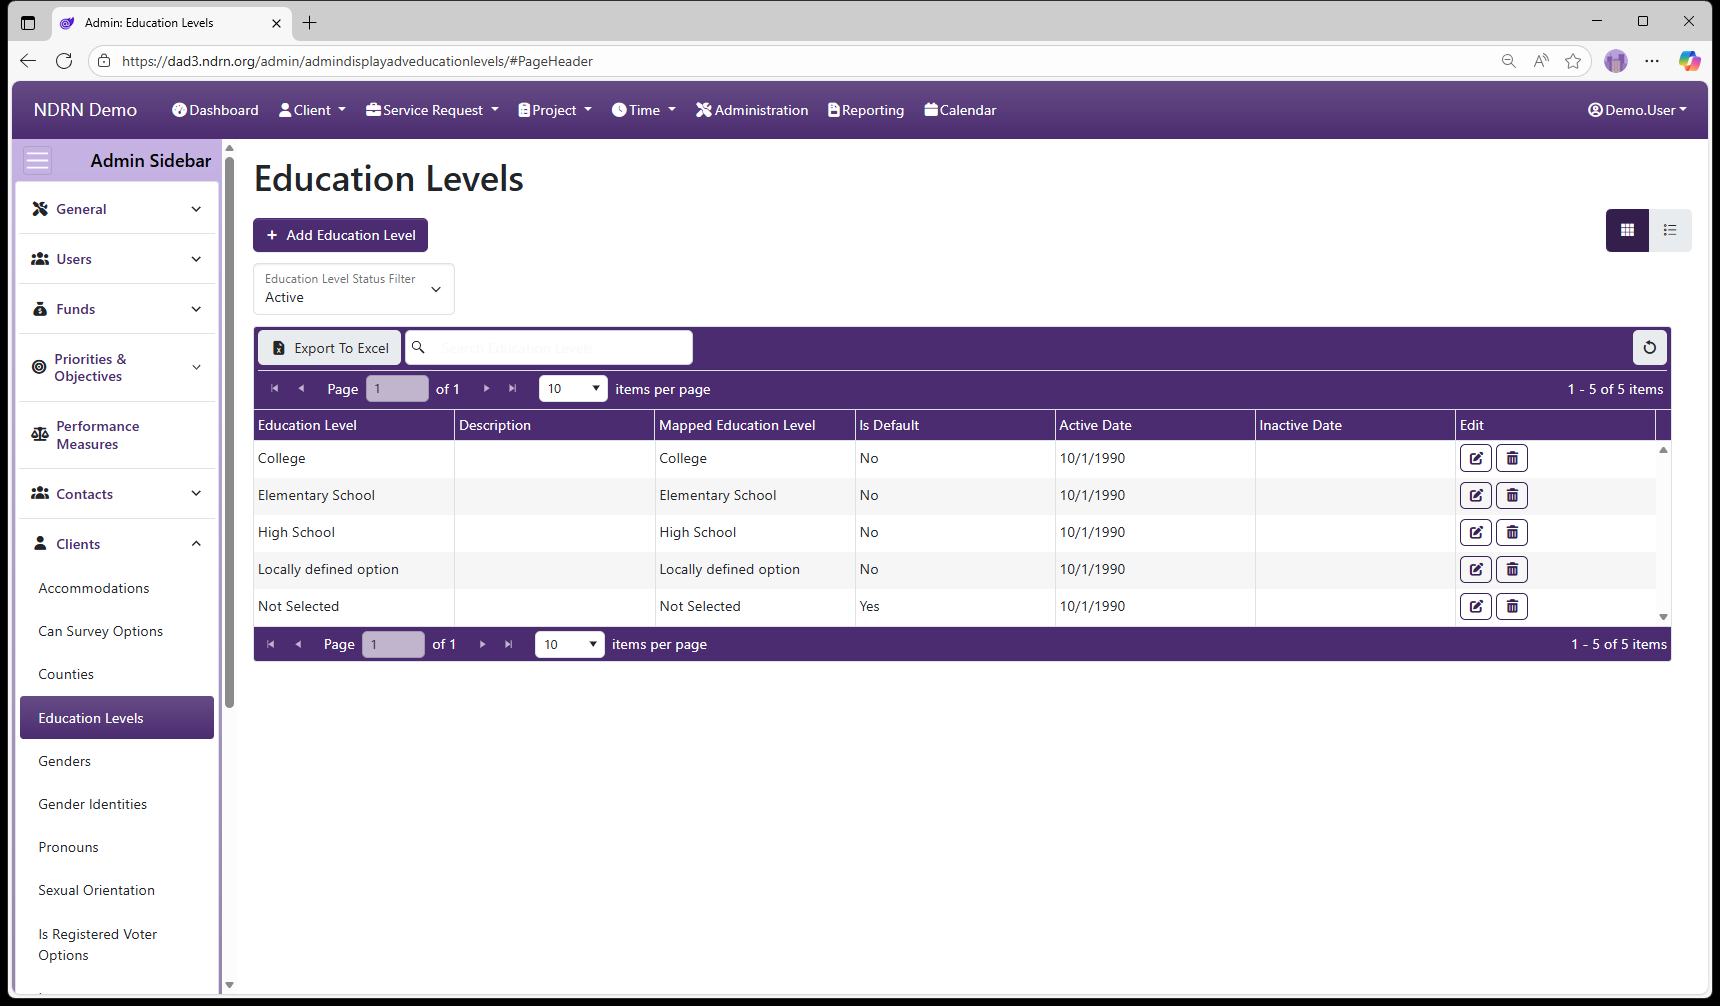Click the browser refresh icon
Screen dimensions: 1720x1006
pos(64,61)
